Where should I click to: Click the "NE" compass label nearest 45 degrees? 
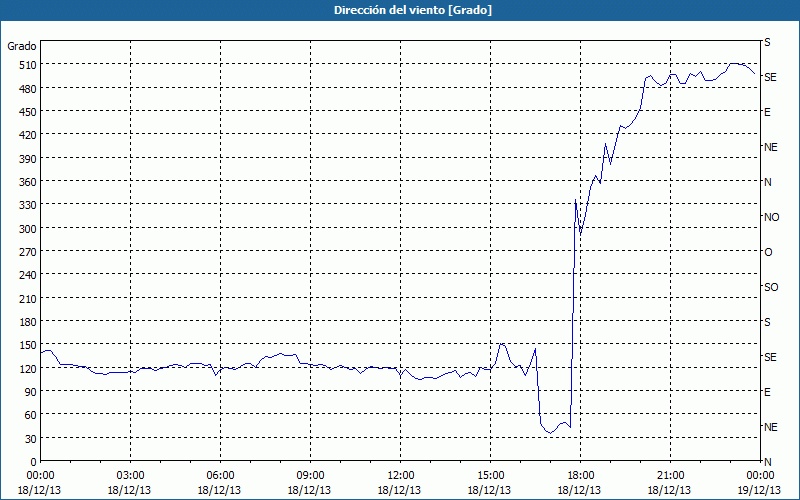point(770,427)
